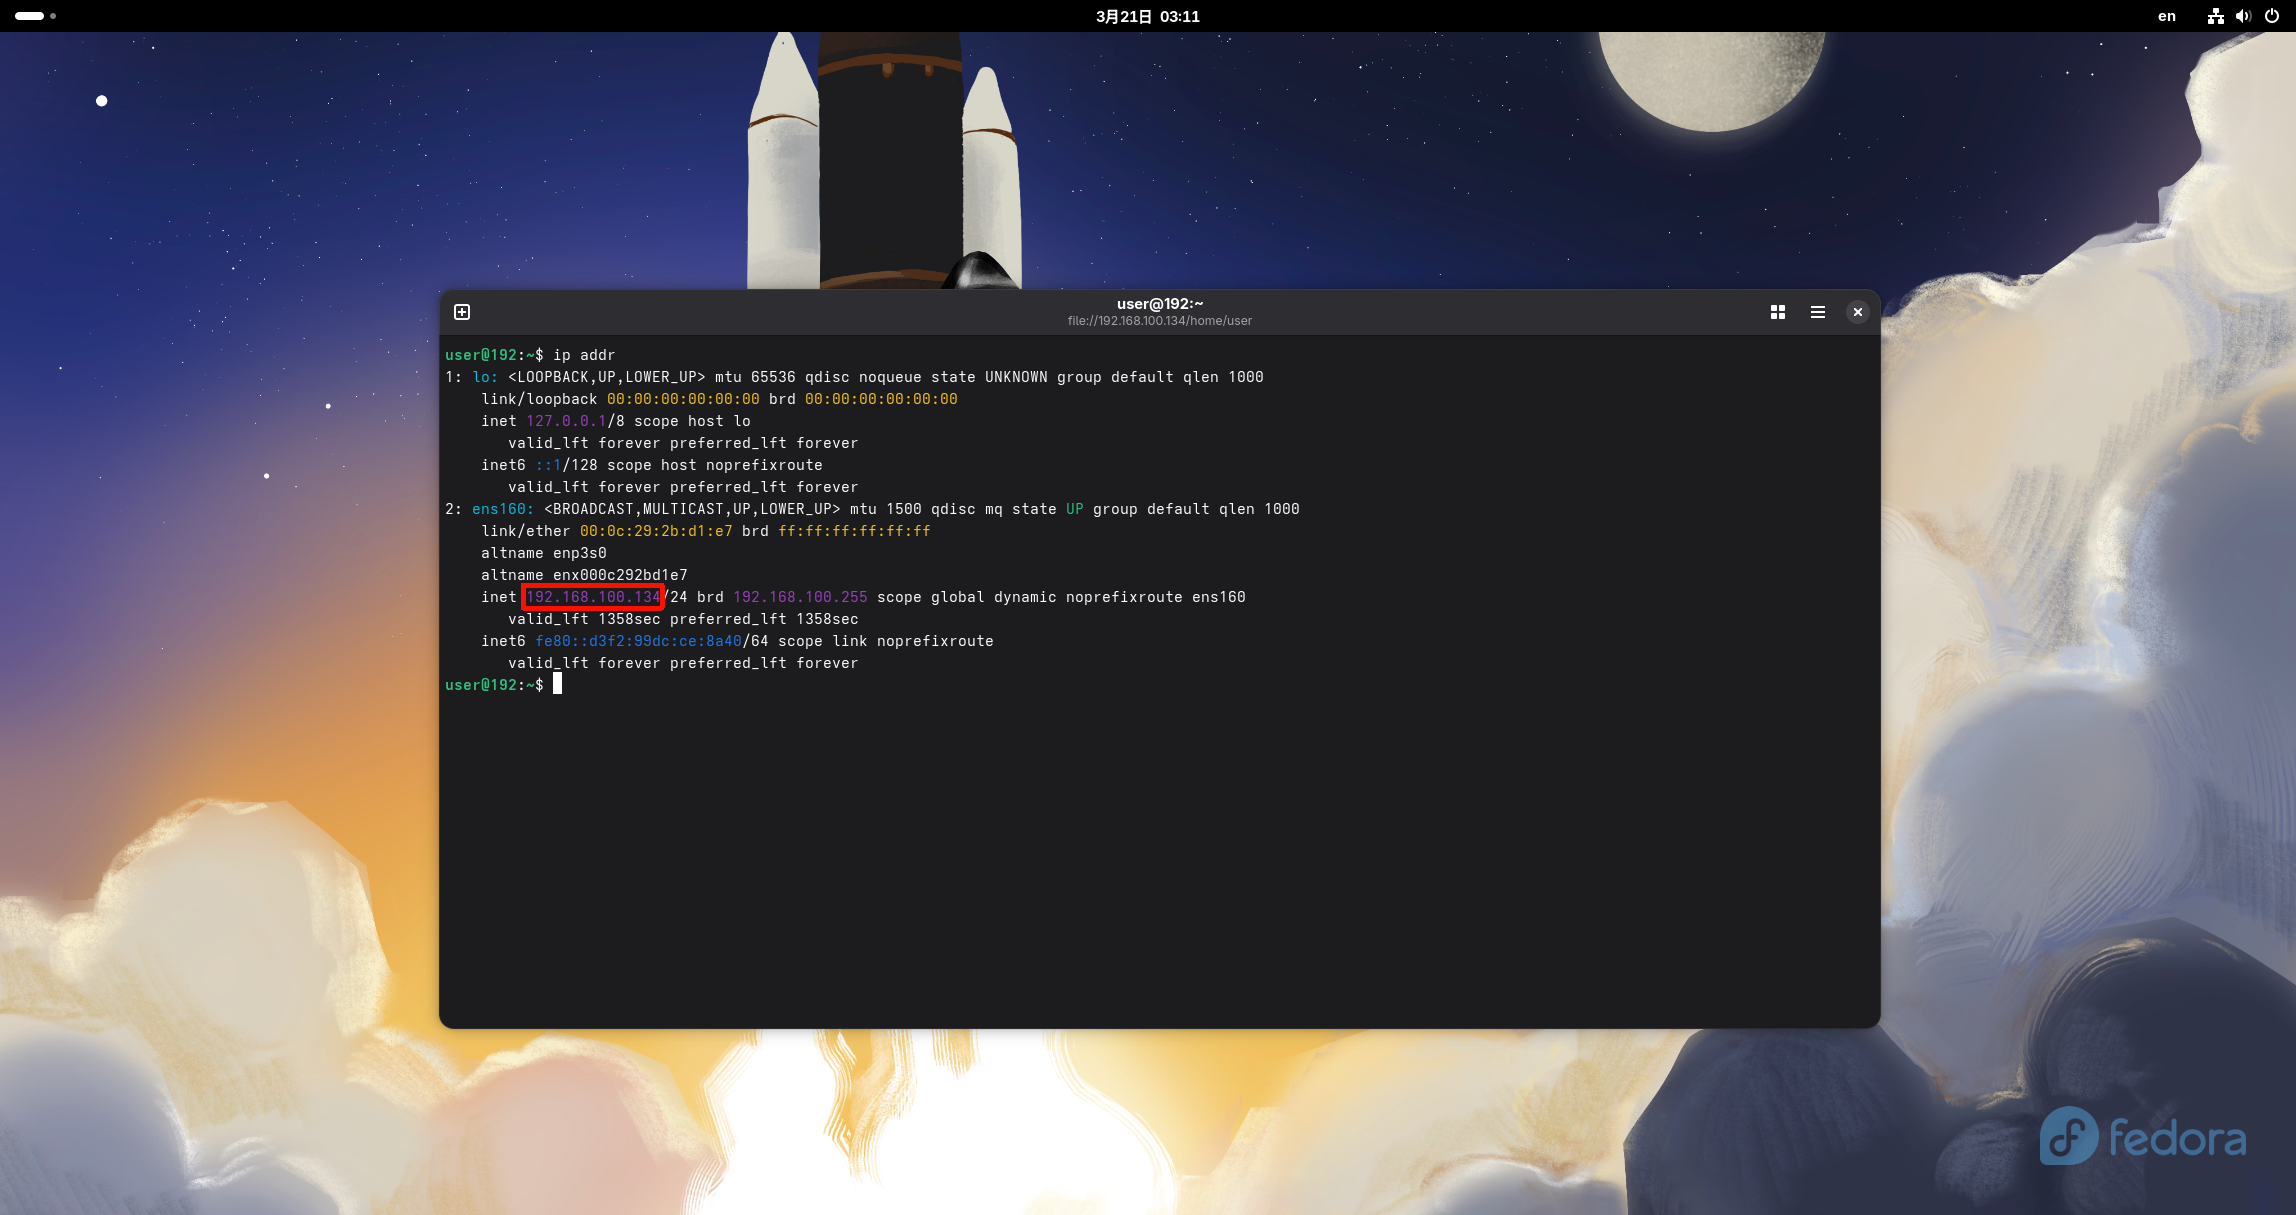Click the highlighted 192.168.100.134 address
Image resolution: width=2296 pixels, height=1215 pixels.
point(593,597)
